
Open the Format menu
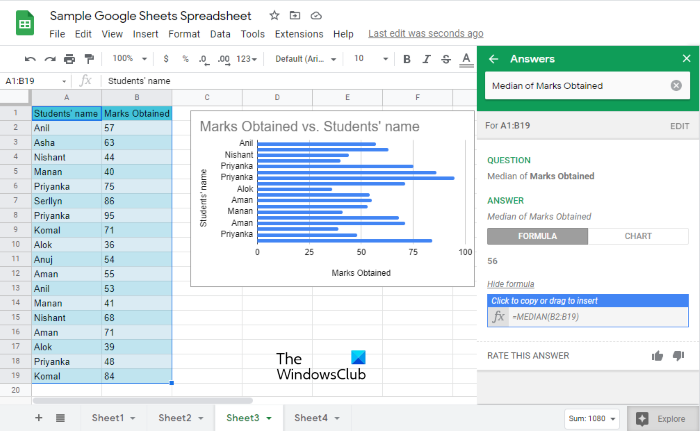(x=184, y=34)
